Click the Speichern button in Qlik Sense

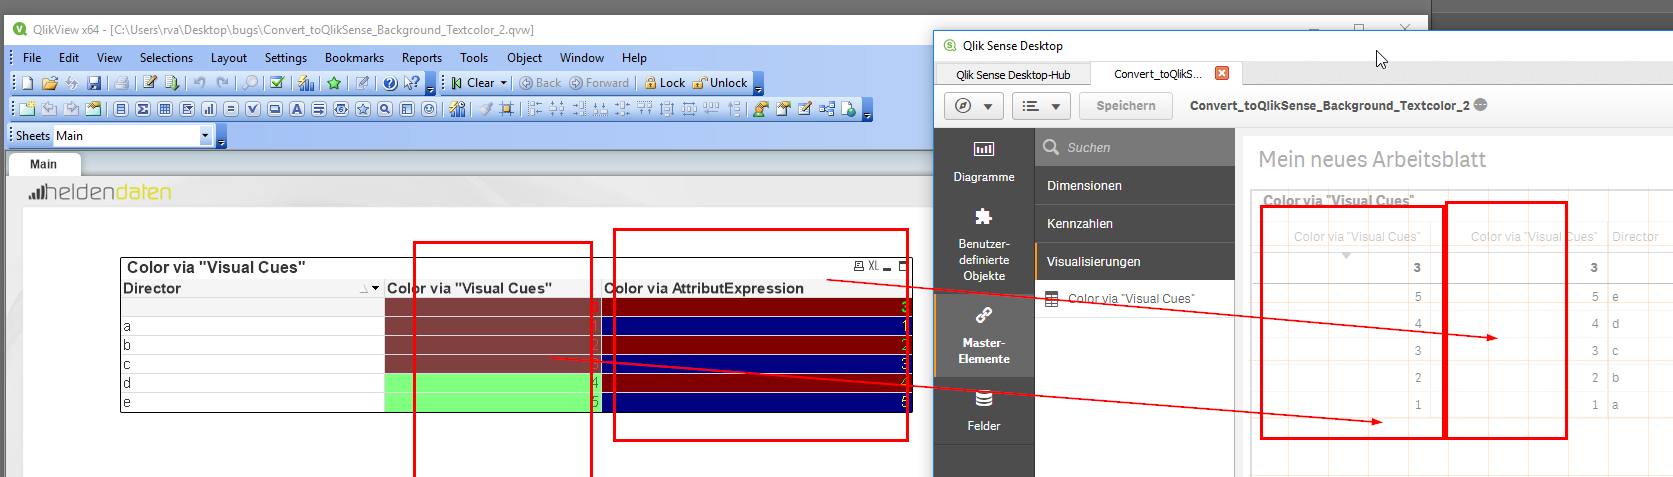click(1126, 106)
